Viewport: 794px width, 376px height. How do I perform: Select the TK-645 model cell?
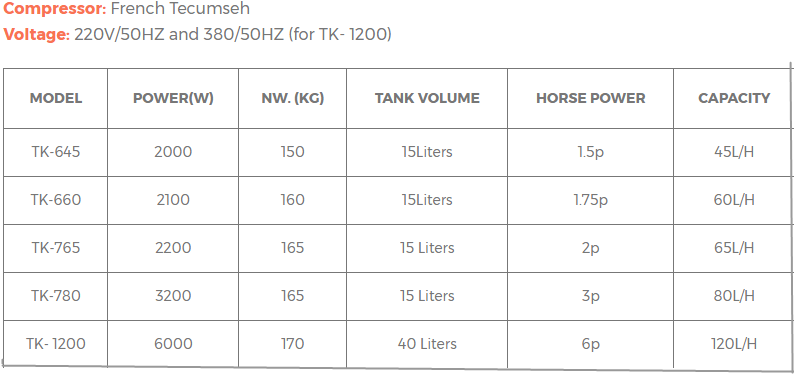(56, 152)
